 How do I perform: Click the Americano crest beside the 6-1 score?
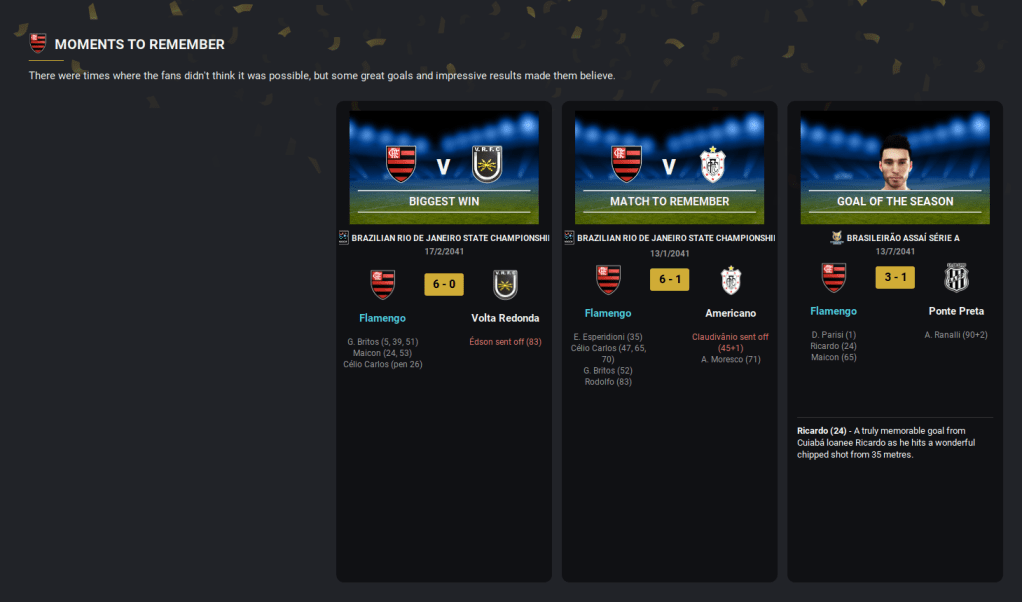click(731, 280)
